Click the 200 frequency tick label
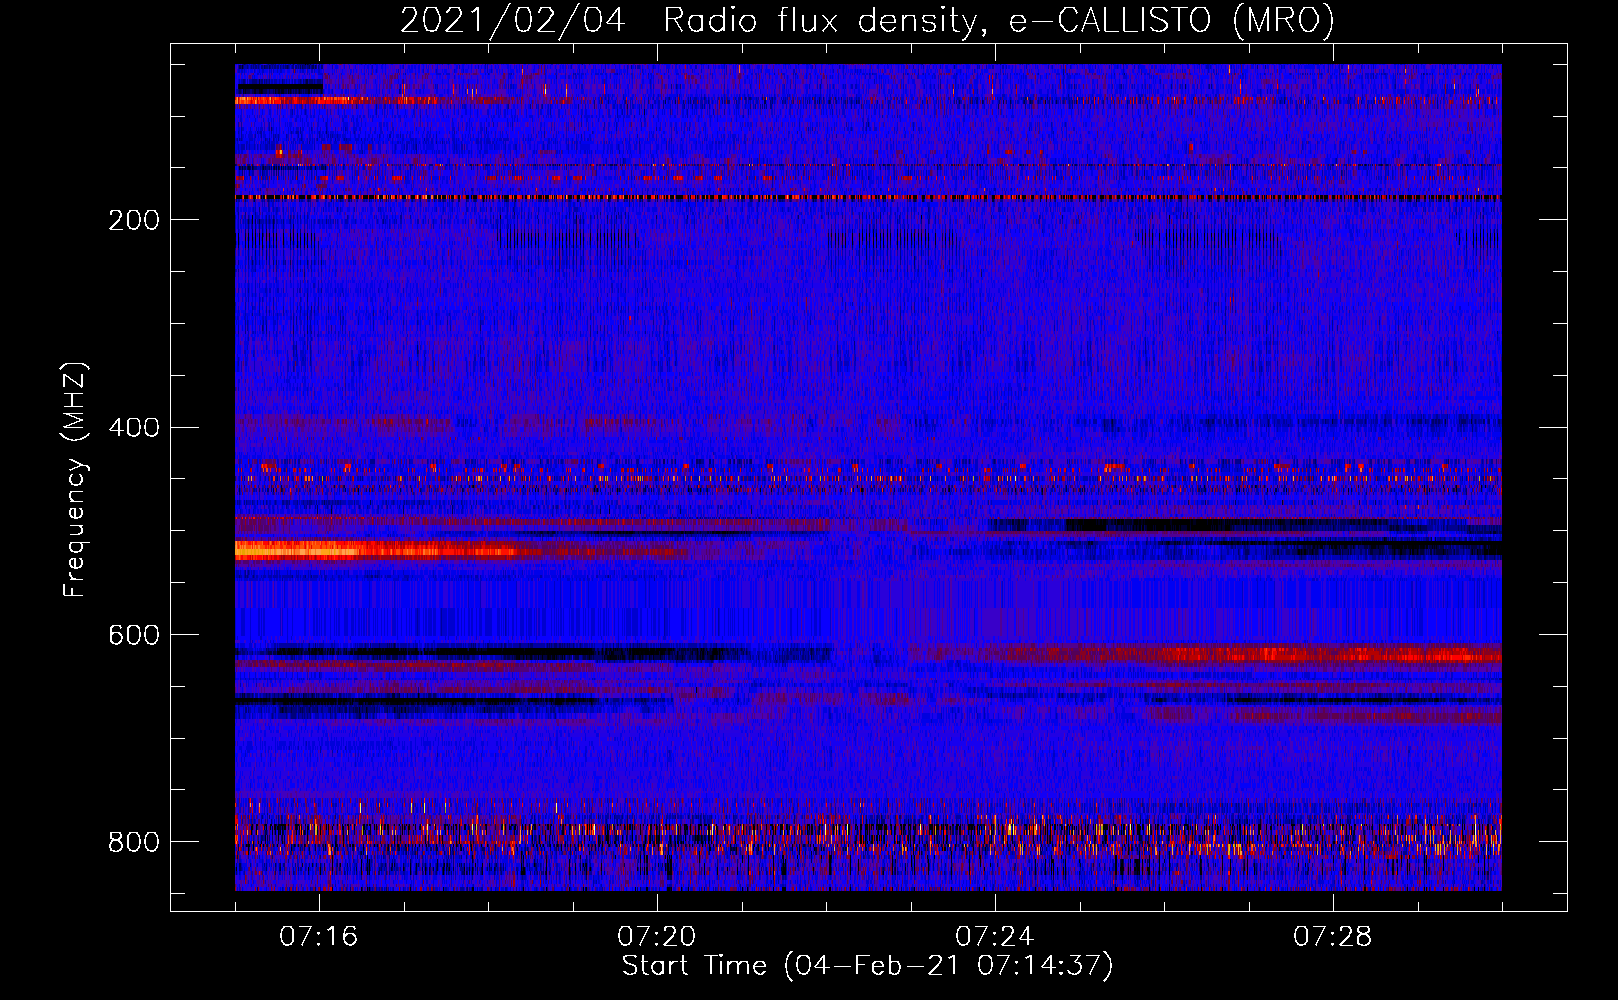 pyautogui.click(x=134, y=220)
